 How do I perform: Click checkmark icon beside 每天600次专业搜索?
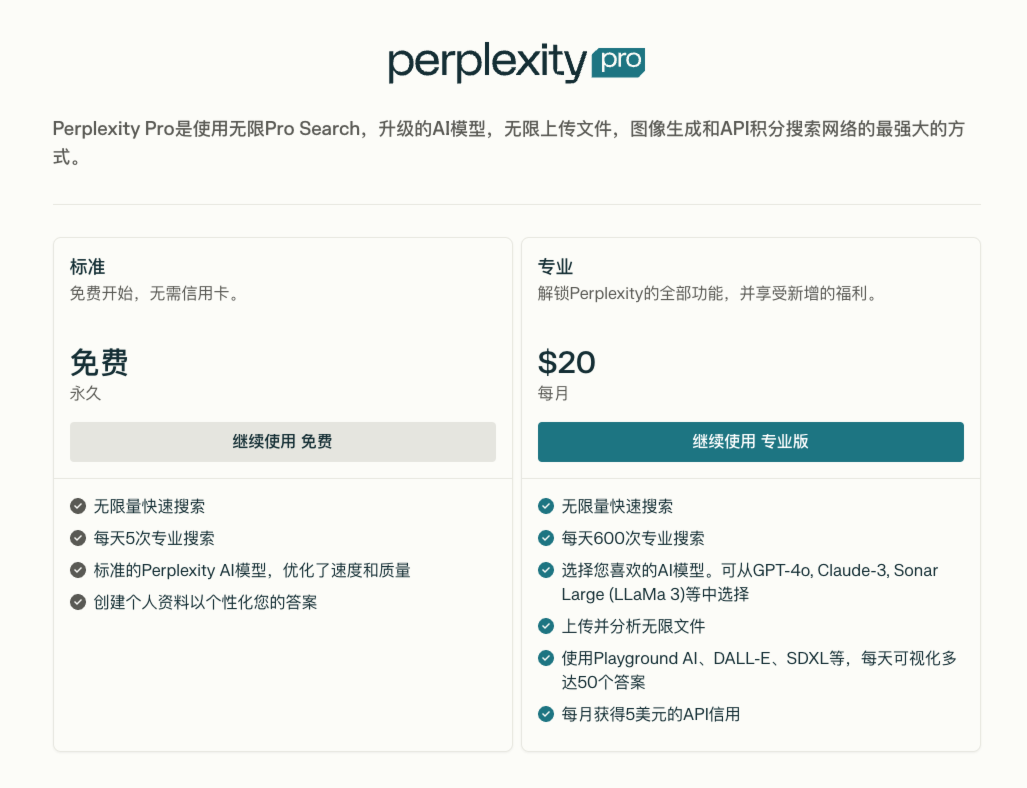(x=546, y=538)
